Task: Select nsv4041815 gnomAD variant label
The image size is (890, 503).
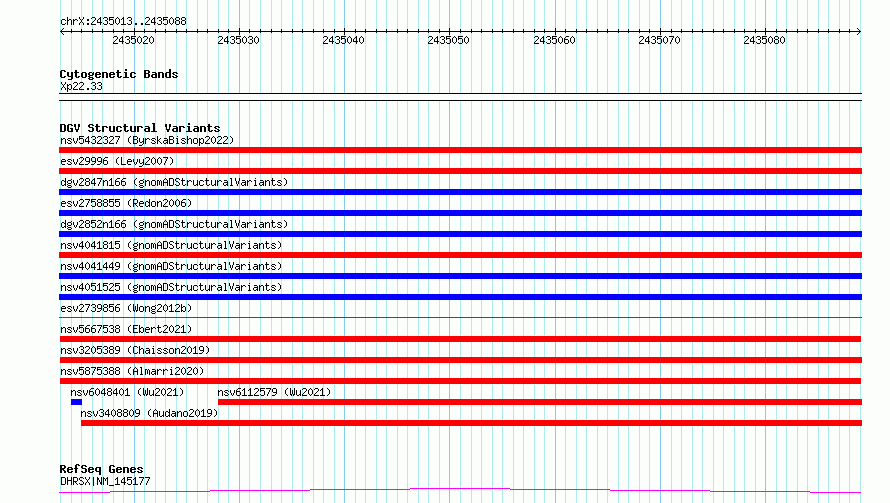Action: 171,245
